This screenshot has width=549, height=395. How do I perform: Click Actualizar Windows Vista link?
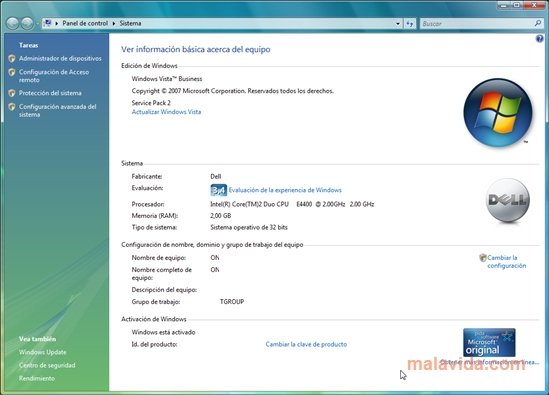(166, 112)
